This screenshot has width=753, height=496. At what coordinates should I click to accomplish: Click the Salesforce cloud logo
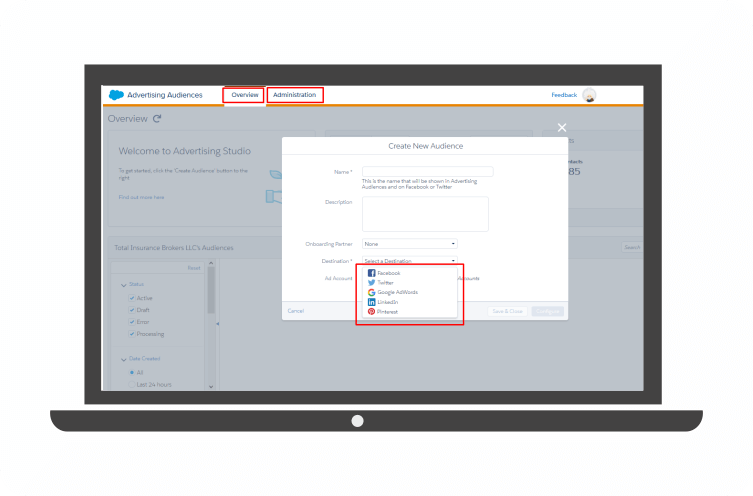(116, 95)
